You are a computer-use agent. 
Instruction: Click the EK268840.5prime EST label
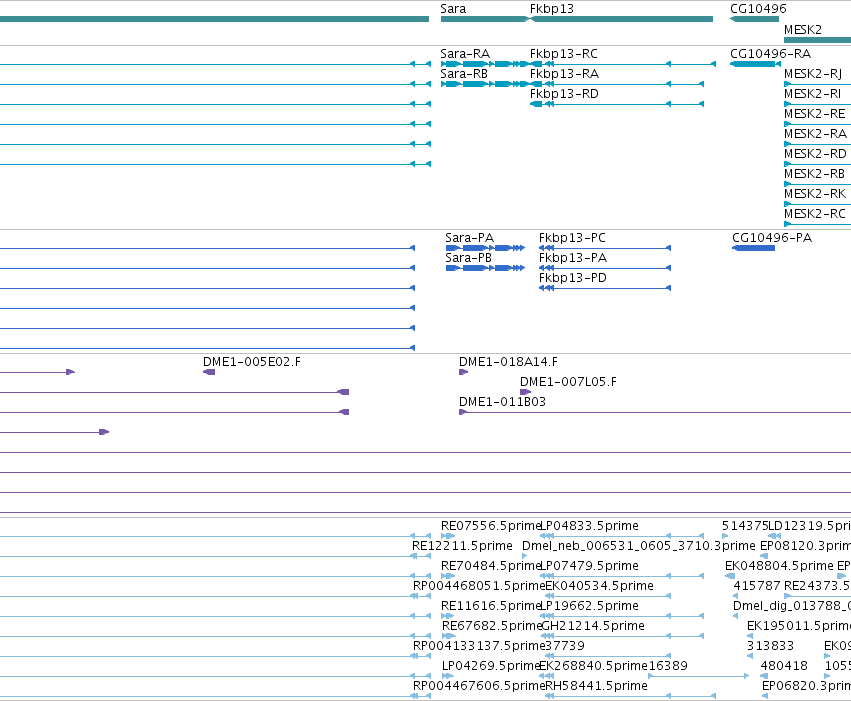[594, 666]
